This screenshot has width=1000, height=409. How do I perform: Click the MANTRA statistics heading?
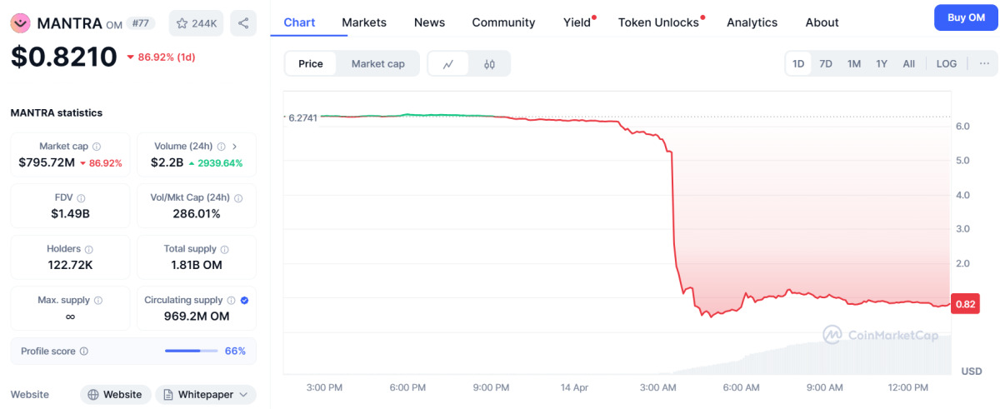coord(57,112)
